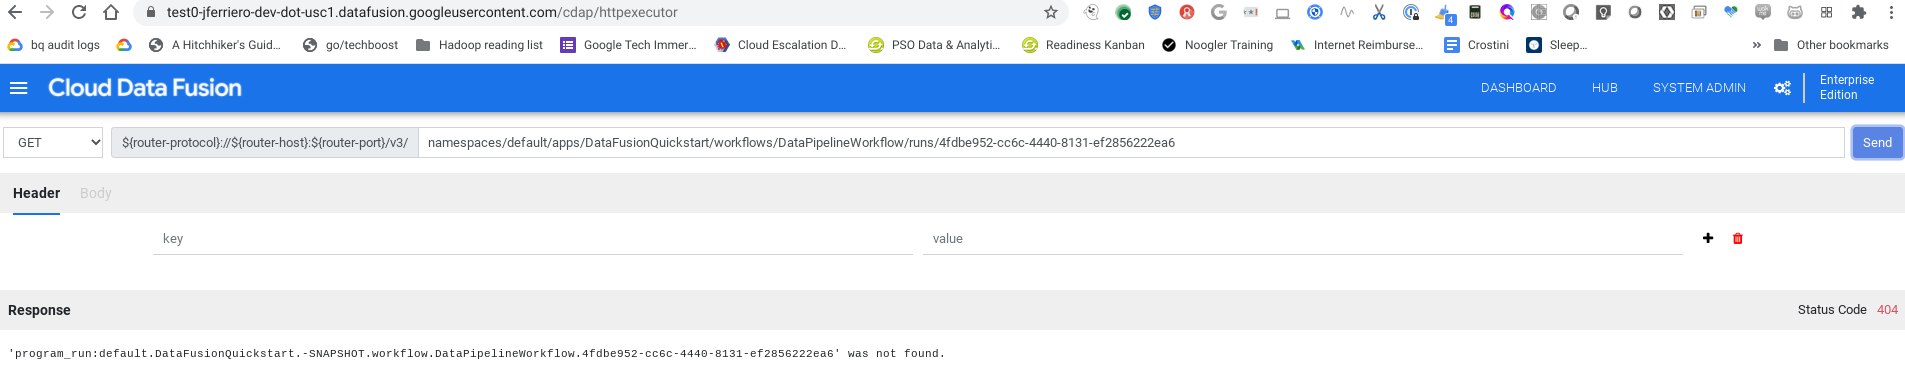Image resolution: width=1905 pixels, height=367 pixels.
Task: Open the DASHBOARD link
Action: coord(1518,88)
